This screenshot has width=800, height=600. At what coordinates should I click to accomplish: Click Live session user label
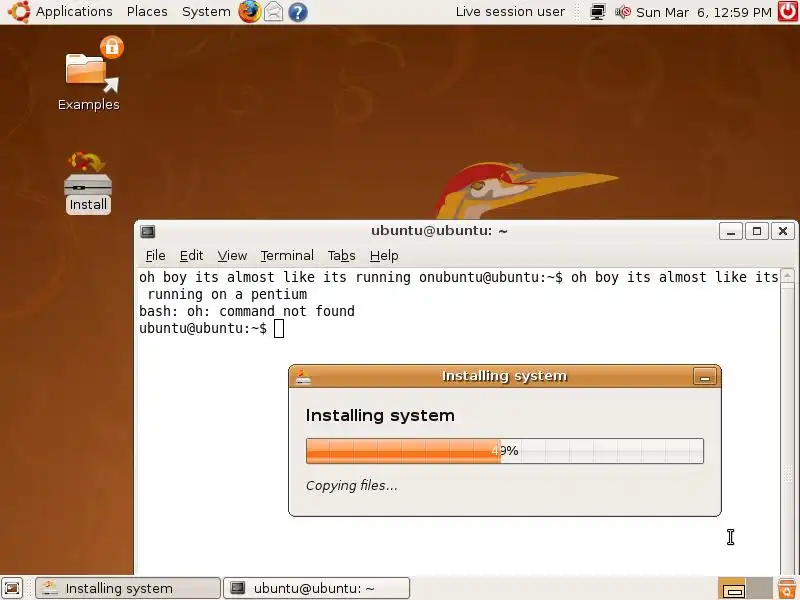click(510, 12)
